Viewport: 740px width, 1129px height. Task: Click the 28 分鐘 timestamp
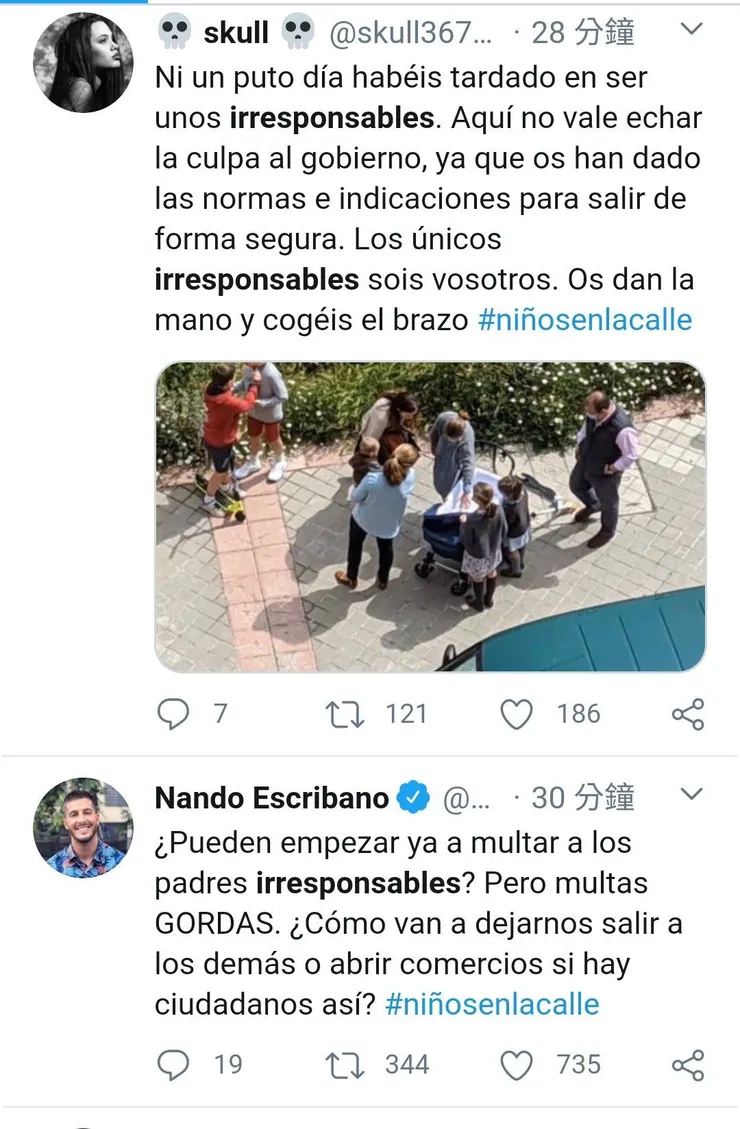583,32
